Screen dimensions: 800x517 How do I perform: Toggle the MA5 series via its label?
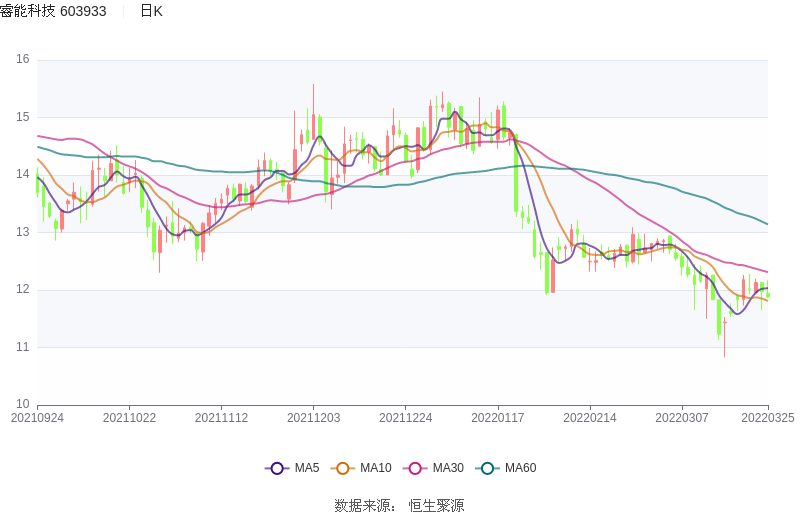307,468
